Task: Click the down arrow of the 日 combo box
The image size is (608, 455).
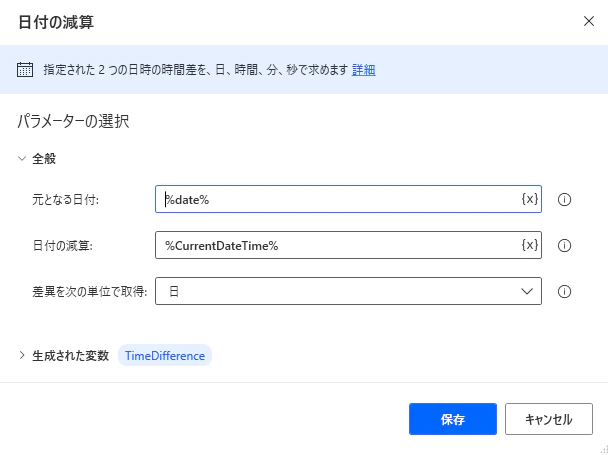Action: coord(527,291)
